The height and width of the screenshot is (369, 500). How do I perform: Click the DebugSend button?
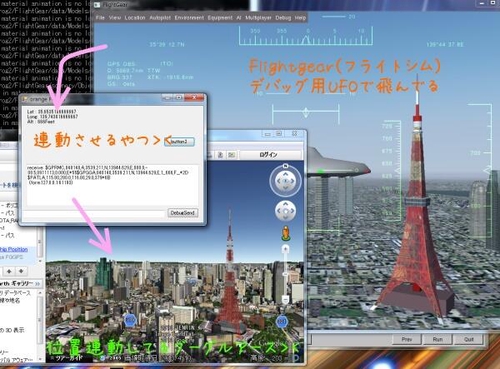click(x=182, y=213)
